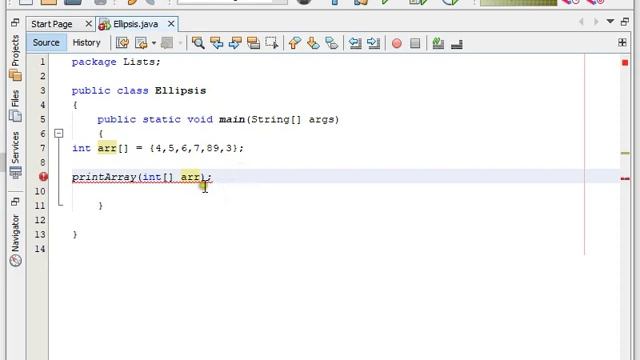Open the Back history dropdown arrow
Viewport: 640px width, 360px height.
[153, 43]
